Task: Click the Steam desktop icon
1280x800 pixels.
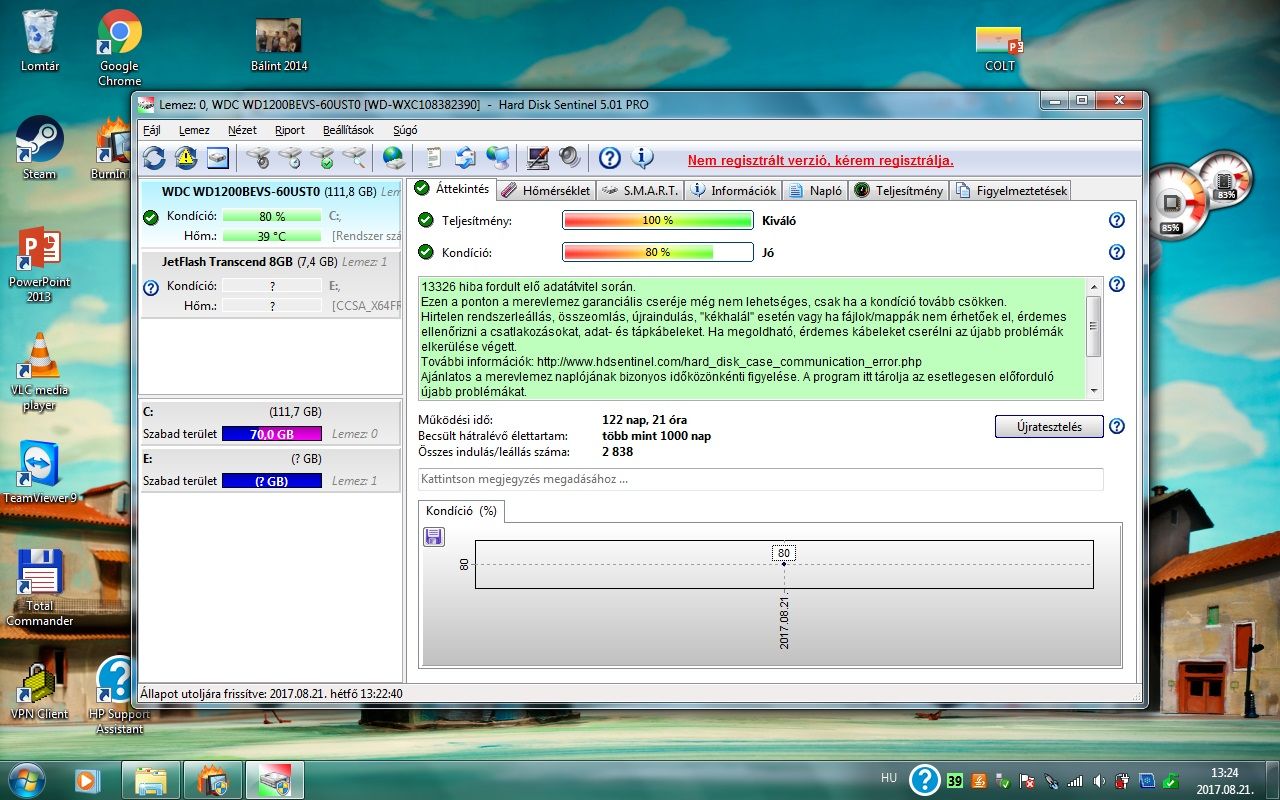Action: (x=39, y=148)
